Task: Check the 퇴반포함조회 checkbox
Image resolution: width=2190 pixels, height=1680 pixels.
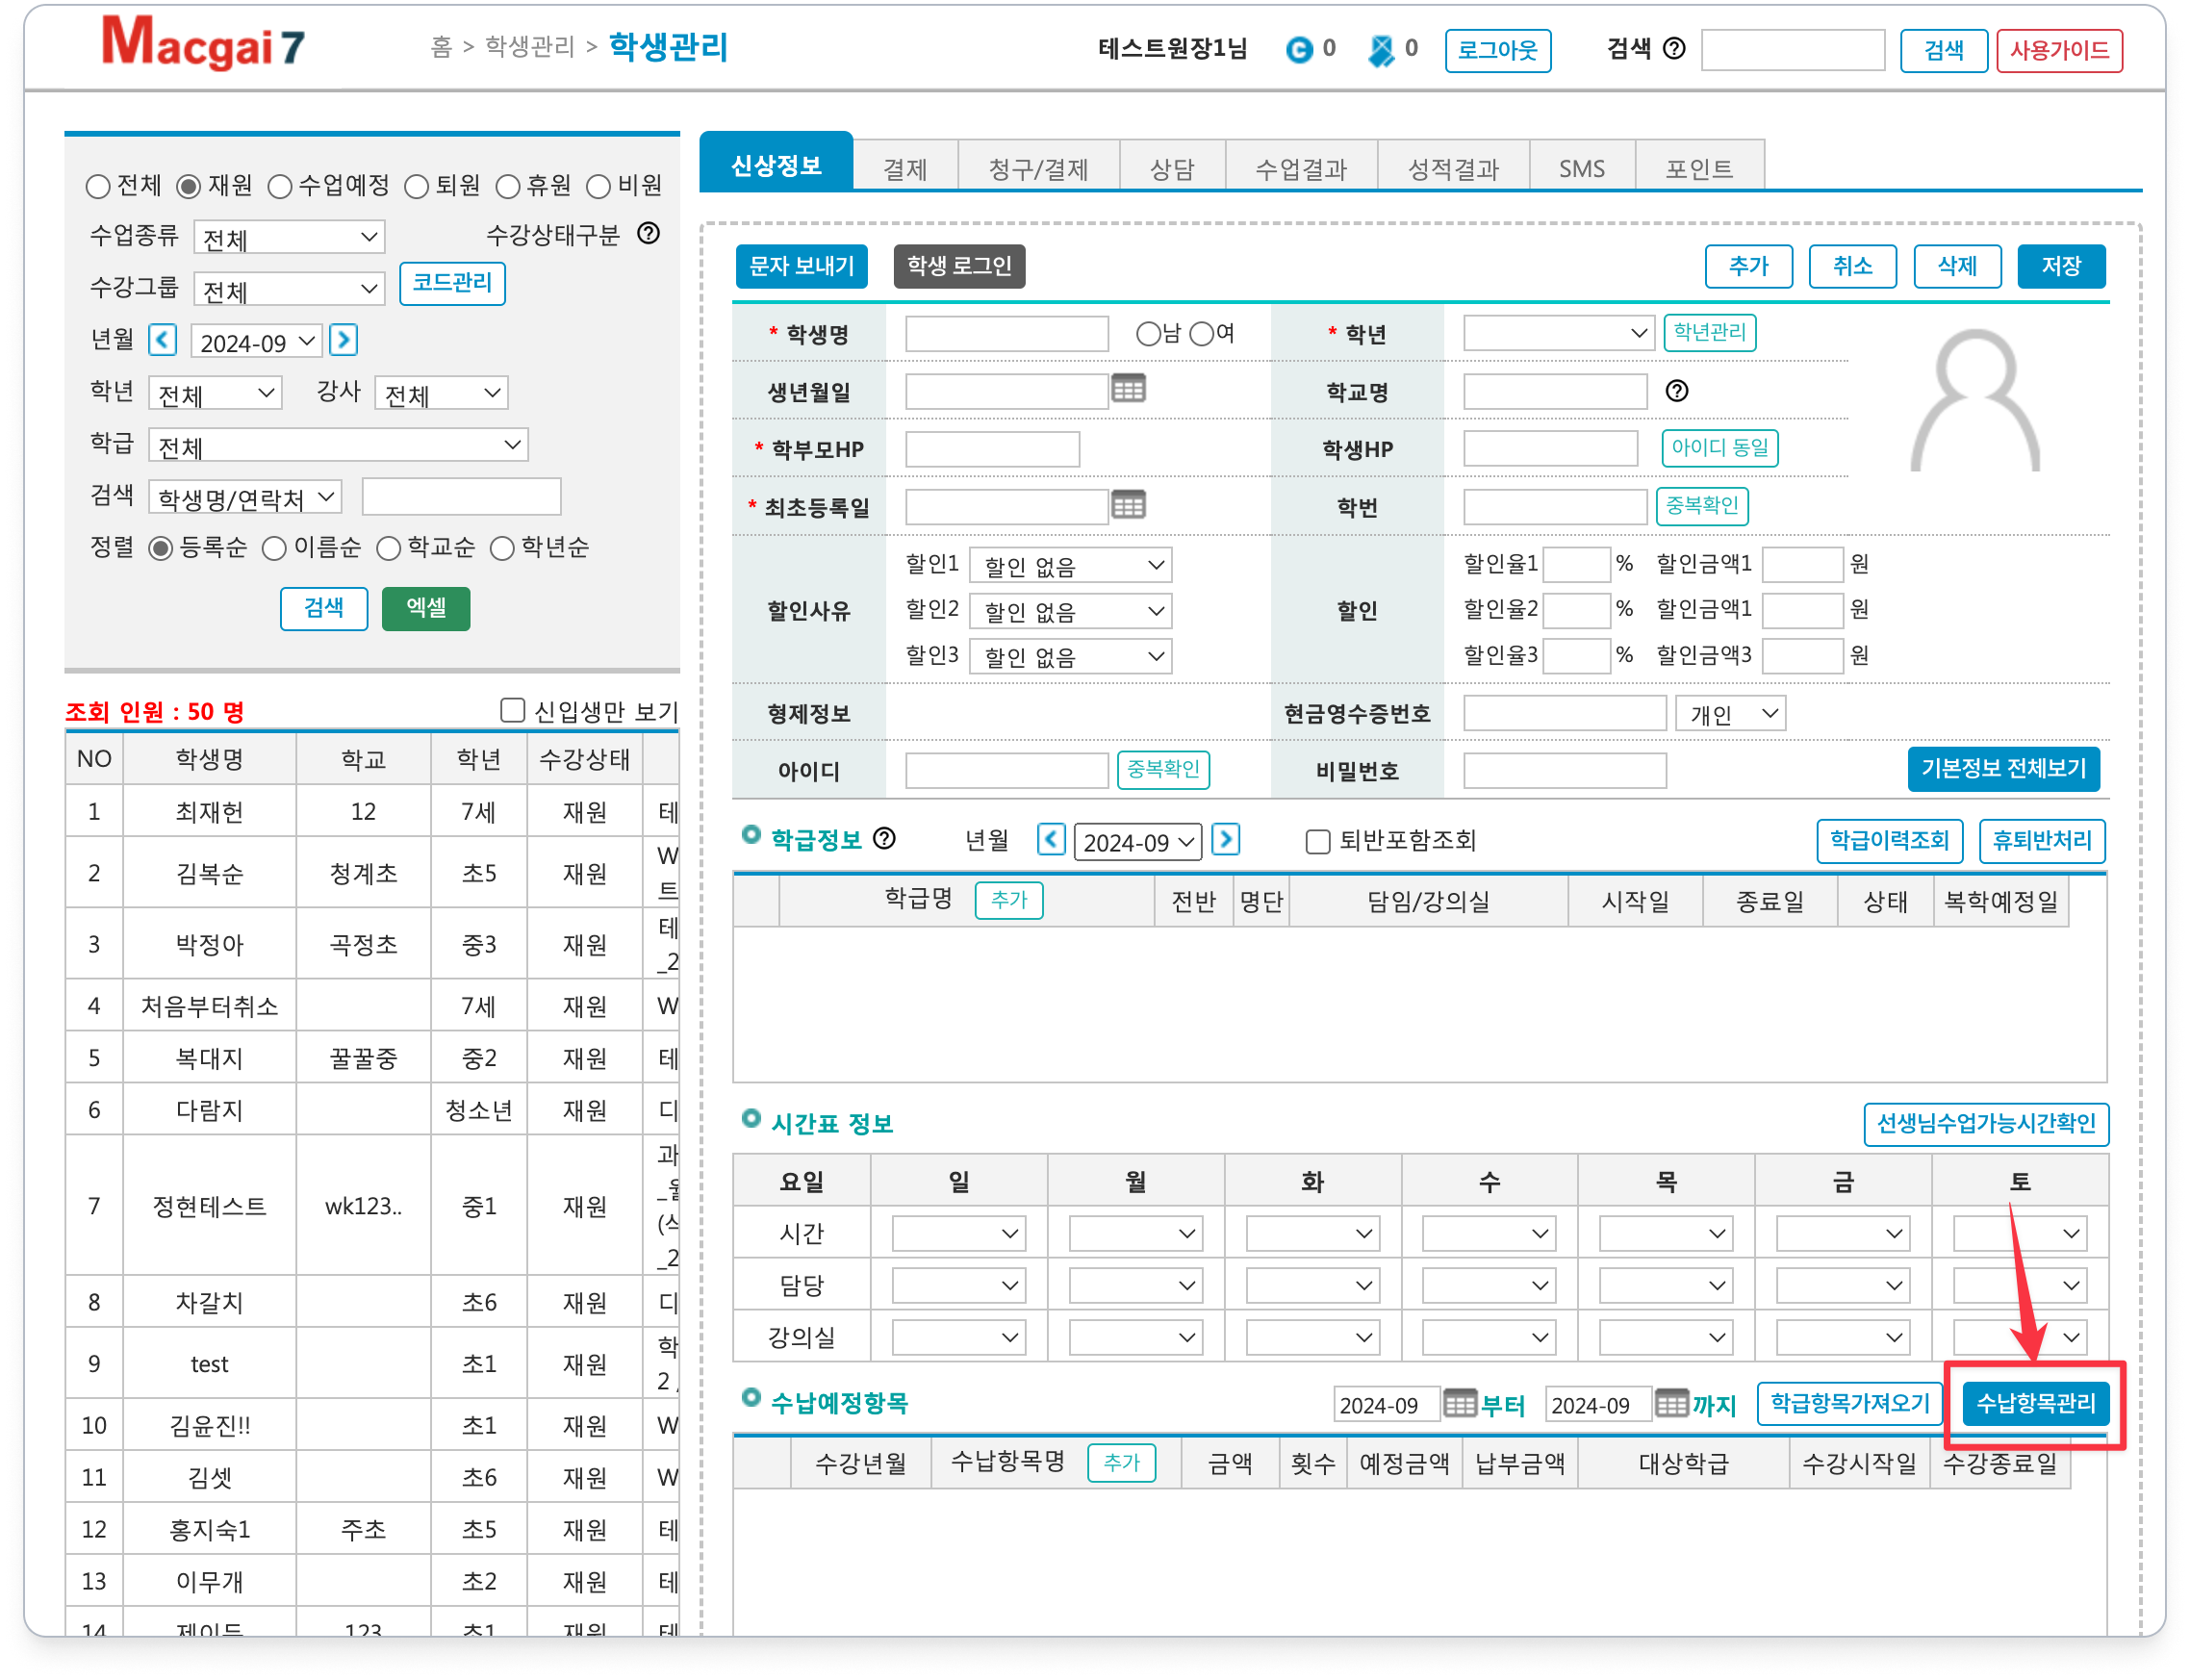Action: pyautogui.click(x=1318, y=841)
